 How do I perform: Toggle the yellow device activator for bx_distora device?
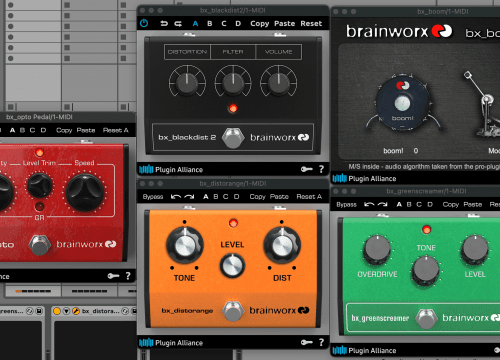[x=57, y=311]
